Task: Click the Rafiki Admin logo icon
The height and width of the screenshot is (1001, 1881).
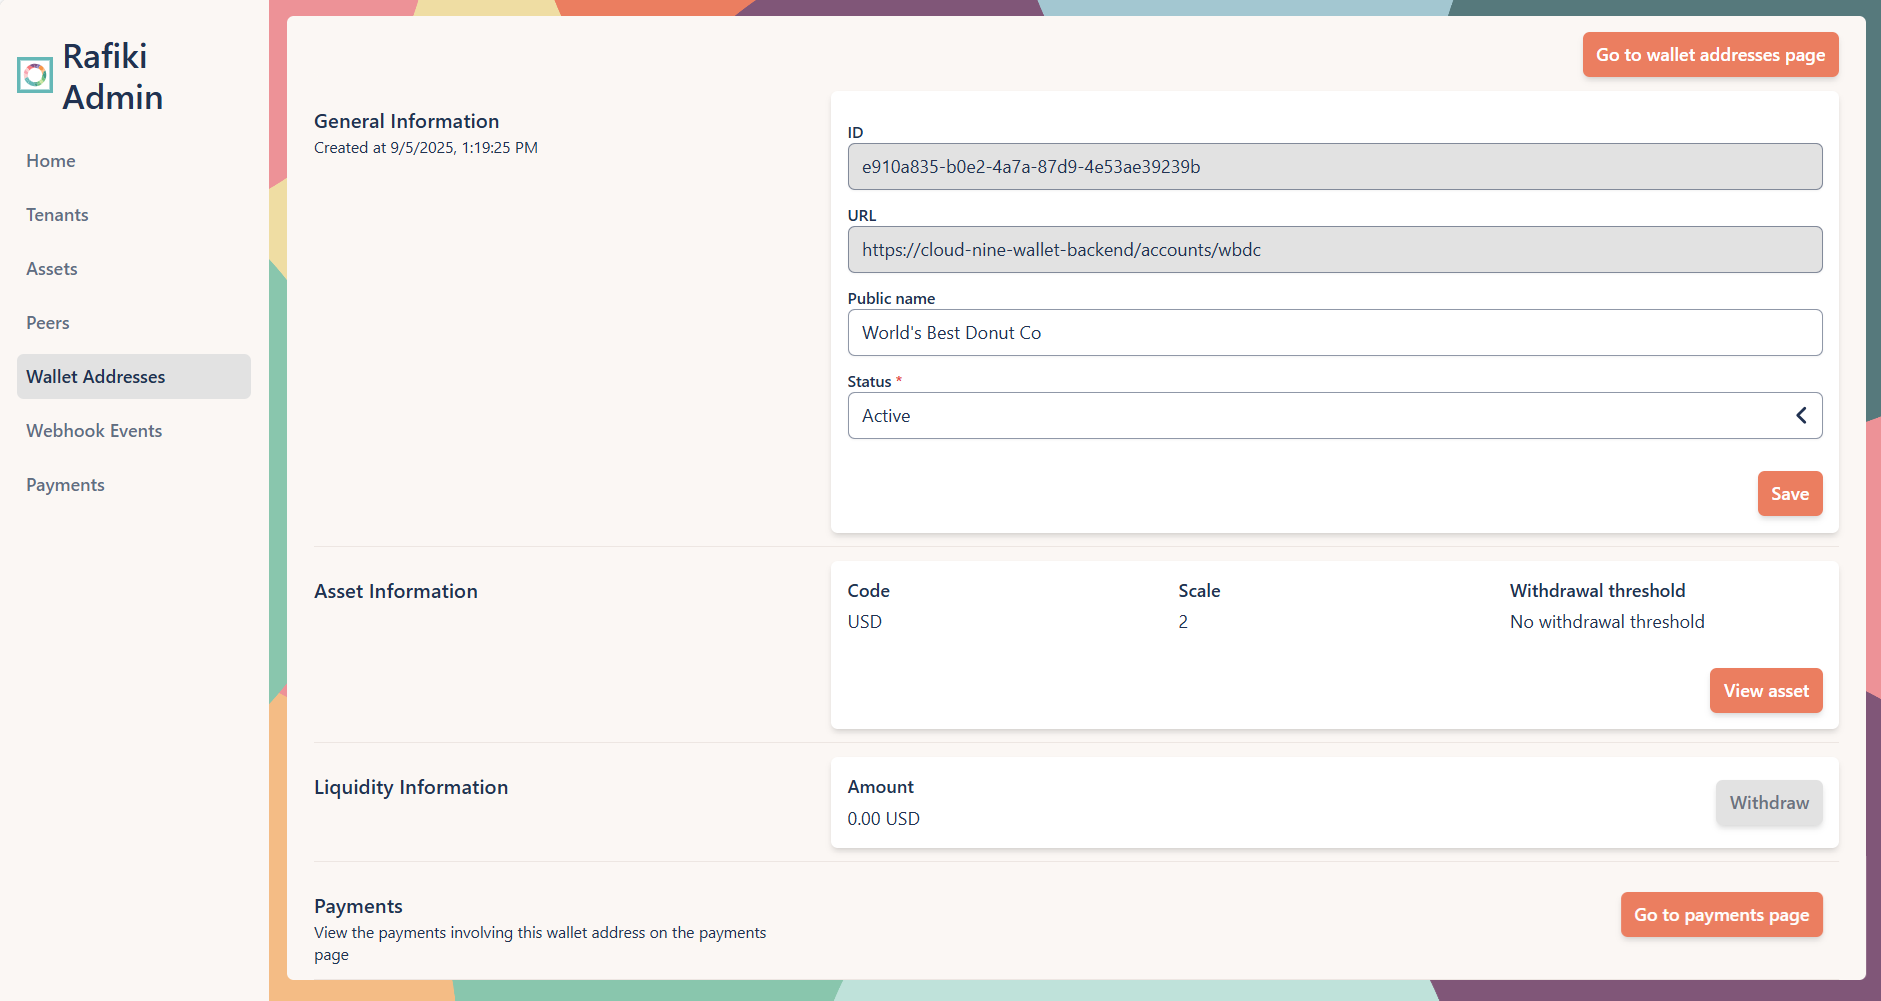Action: coord(34,74)
